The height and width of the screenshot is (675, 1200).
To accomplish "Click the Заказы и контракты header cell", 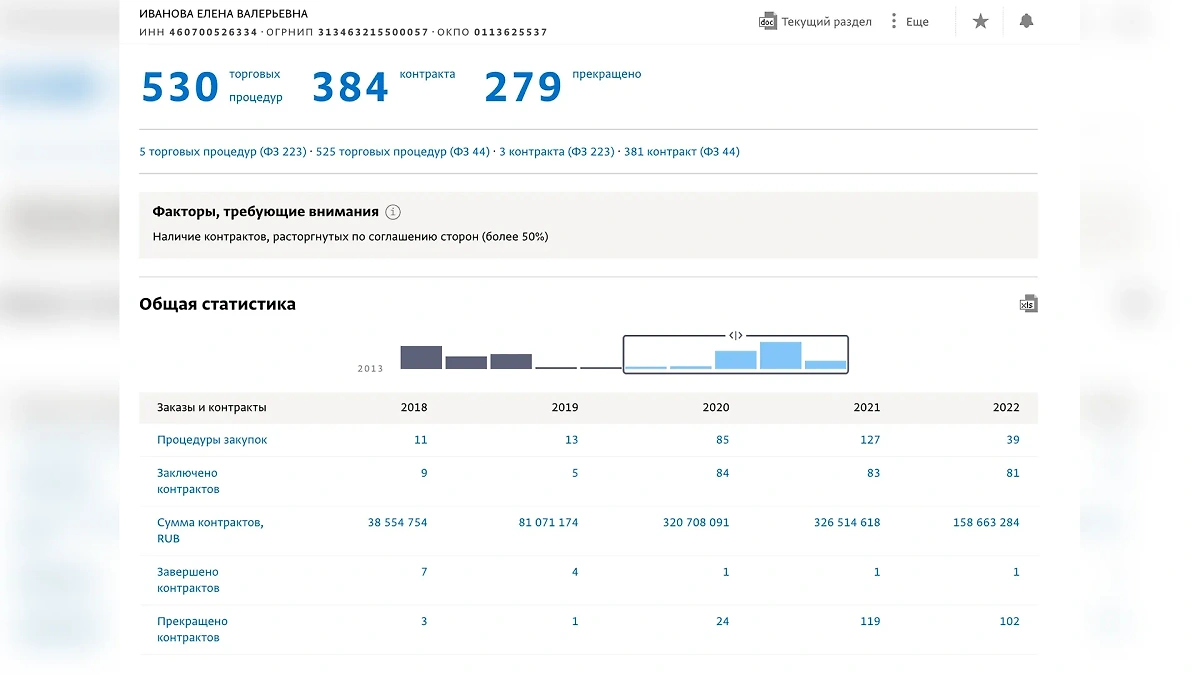I will 212,408.
